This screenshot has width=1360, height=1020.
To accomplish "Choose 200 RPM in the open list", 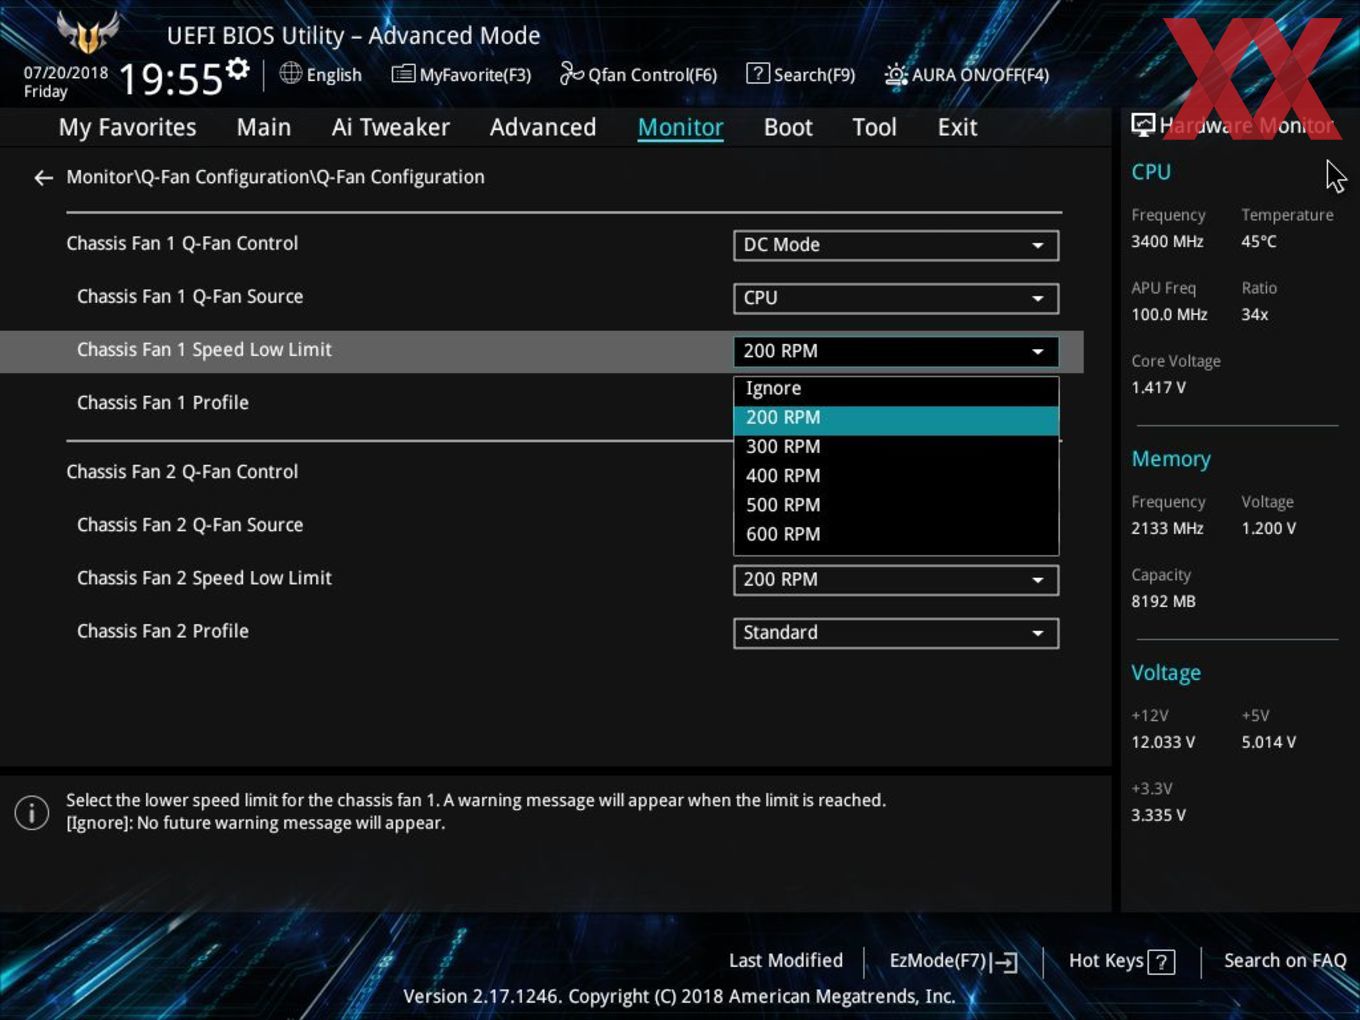I will (896, 418).
